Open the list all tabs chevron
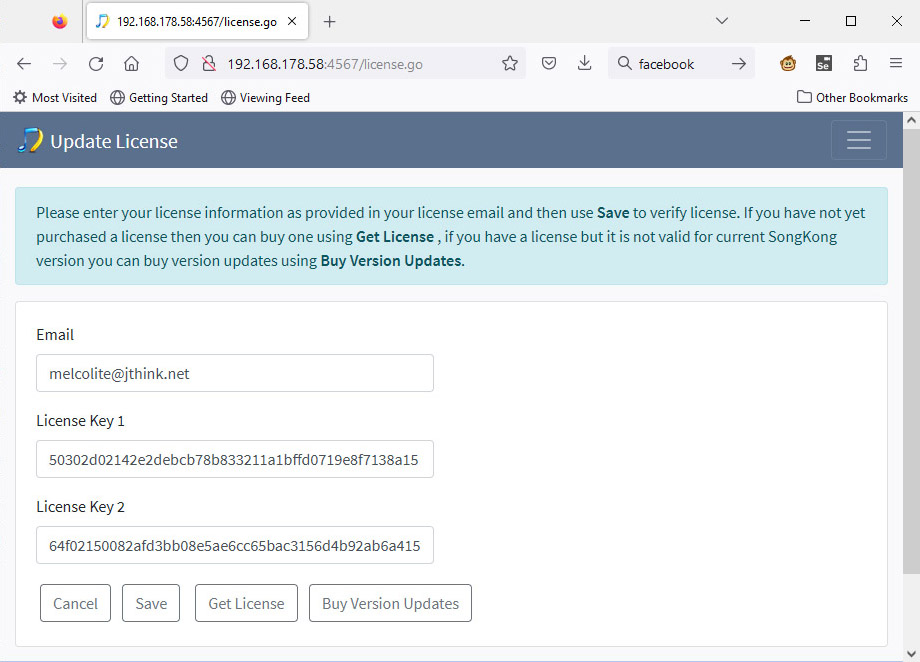 722,21
